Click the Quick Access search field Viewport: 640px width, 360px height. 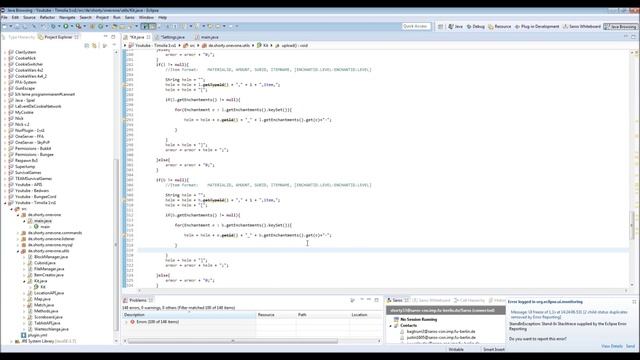click(416, 27)
